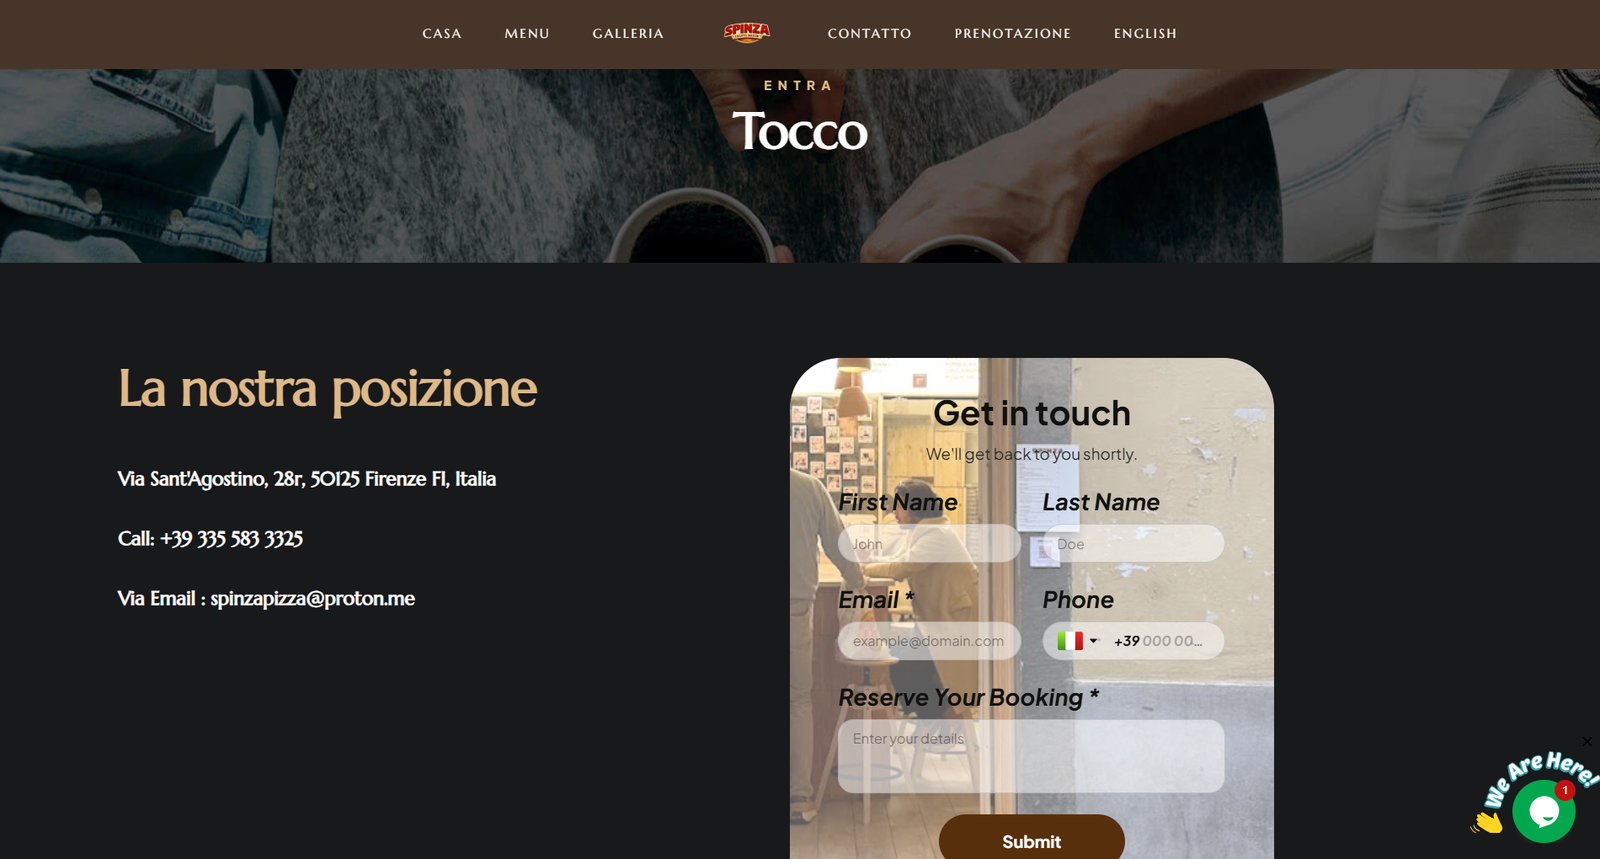The height and width of the screenshot is (859, 1600).
Task: Click the spinzapizza@proton.me email address
Action: click(312, 598)
